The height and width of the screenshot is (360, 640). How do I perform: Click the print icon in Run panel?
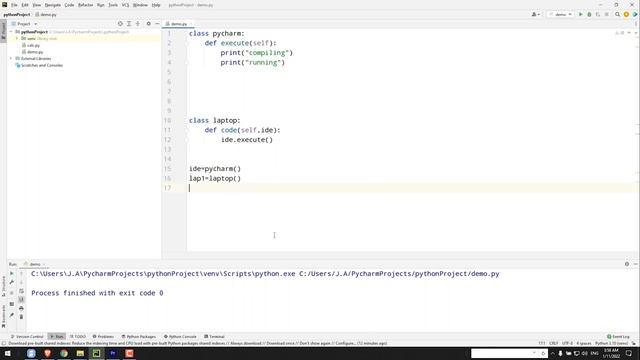[21, 308]
